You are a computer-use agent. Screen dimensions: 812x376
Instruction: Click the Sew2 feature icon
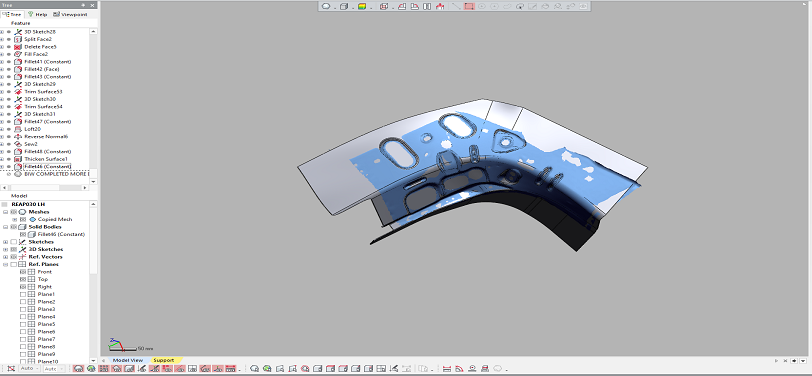tap(18, 144)
